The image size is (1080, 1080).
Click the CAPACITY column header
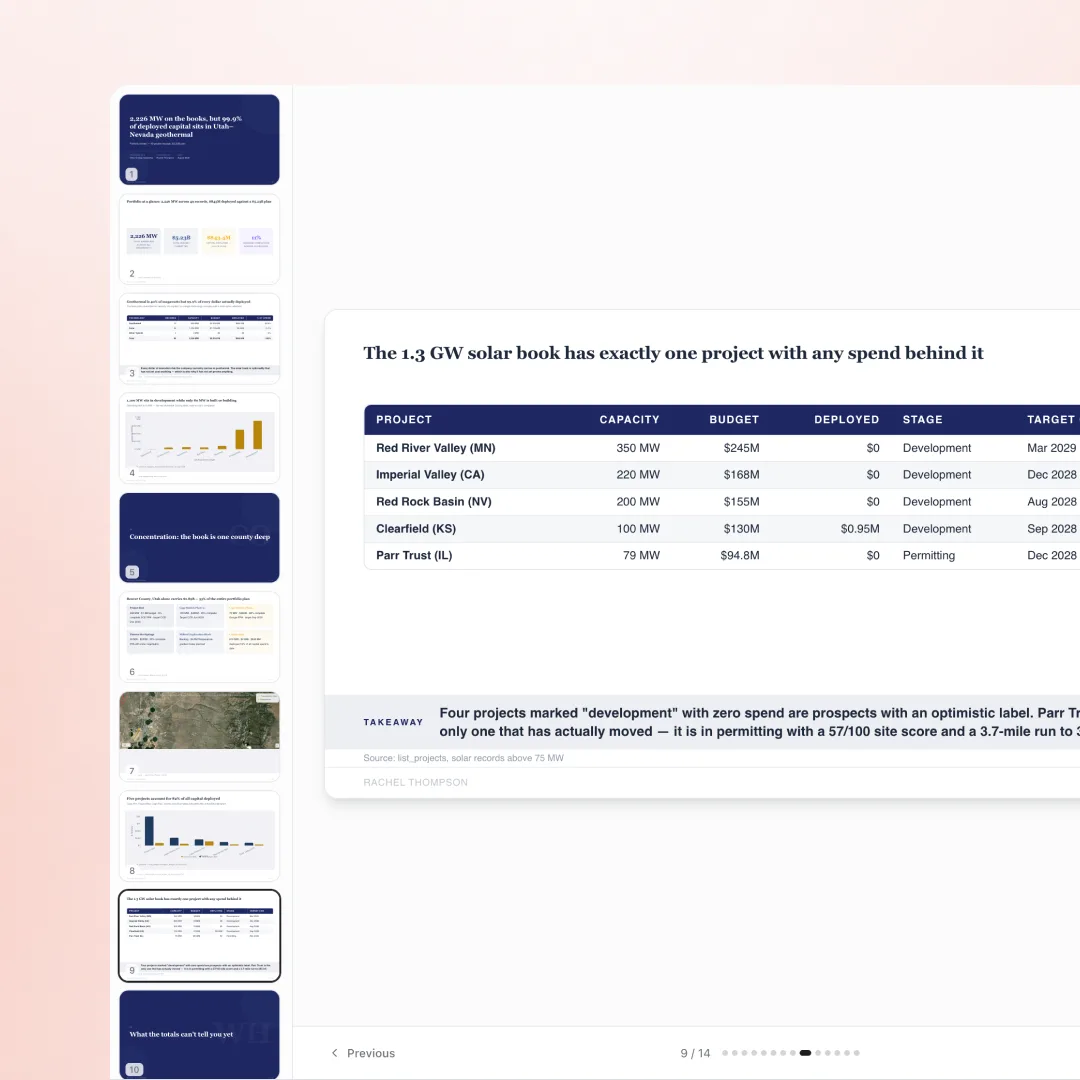point(629,419)
